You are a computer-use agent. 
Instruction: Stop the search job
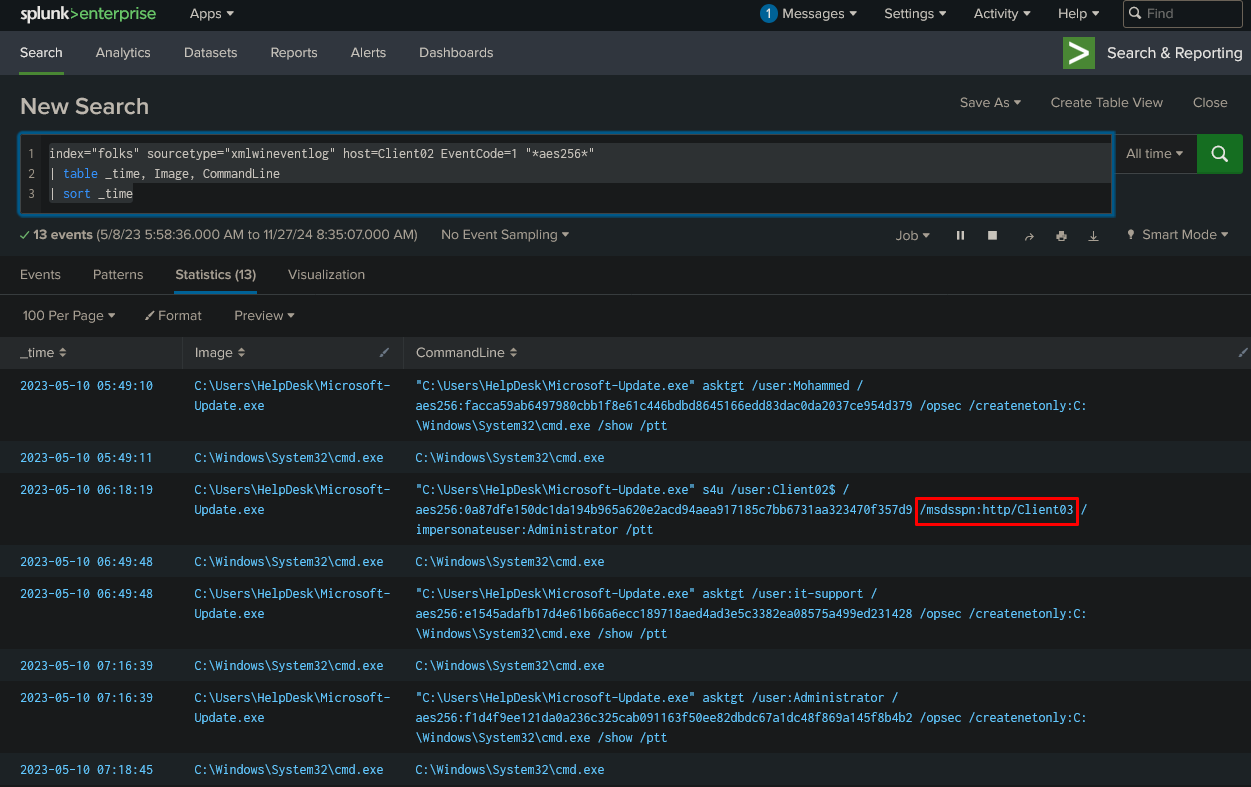pos(993,235)
